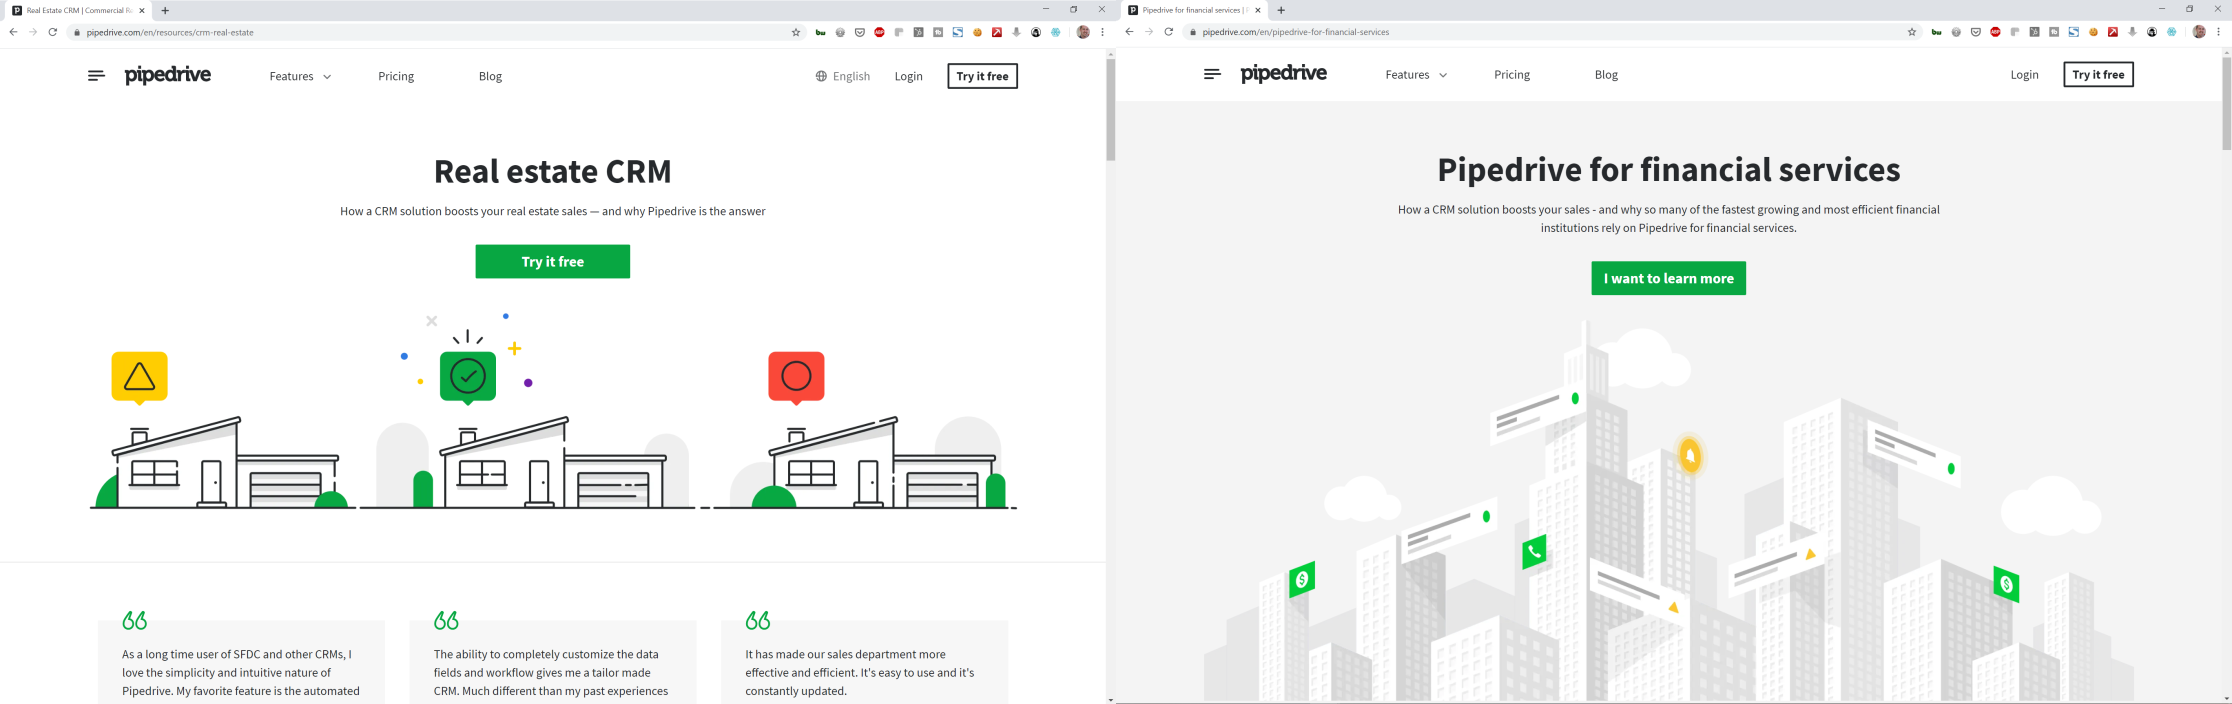
Task: Open a new tab in left window
Action: (x=165, y=10)
